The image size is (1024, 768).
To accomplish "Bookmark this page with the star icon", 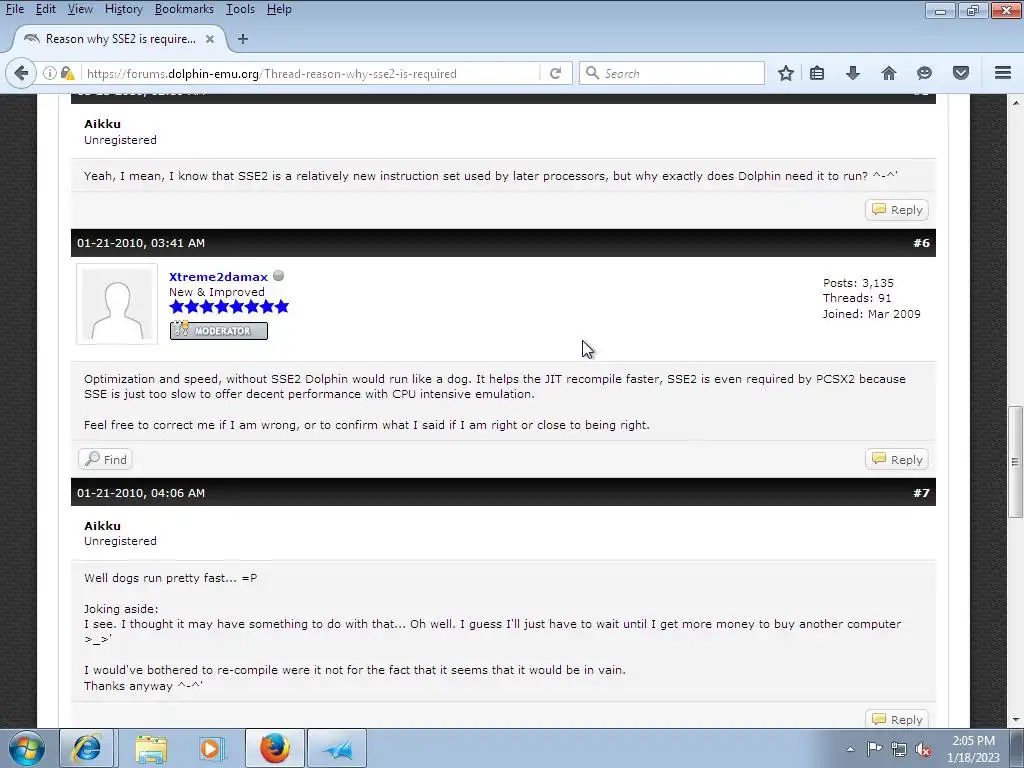I will (x=786, y=73).
